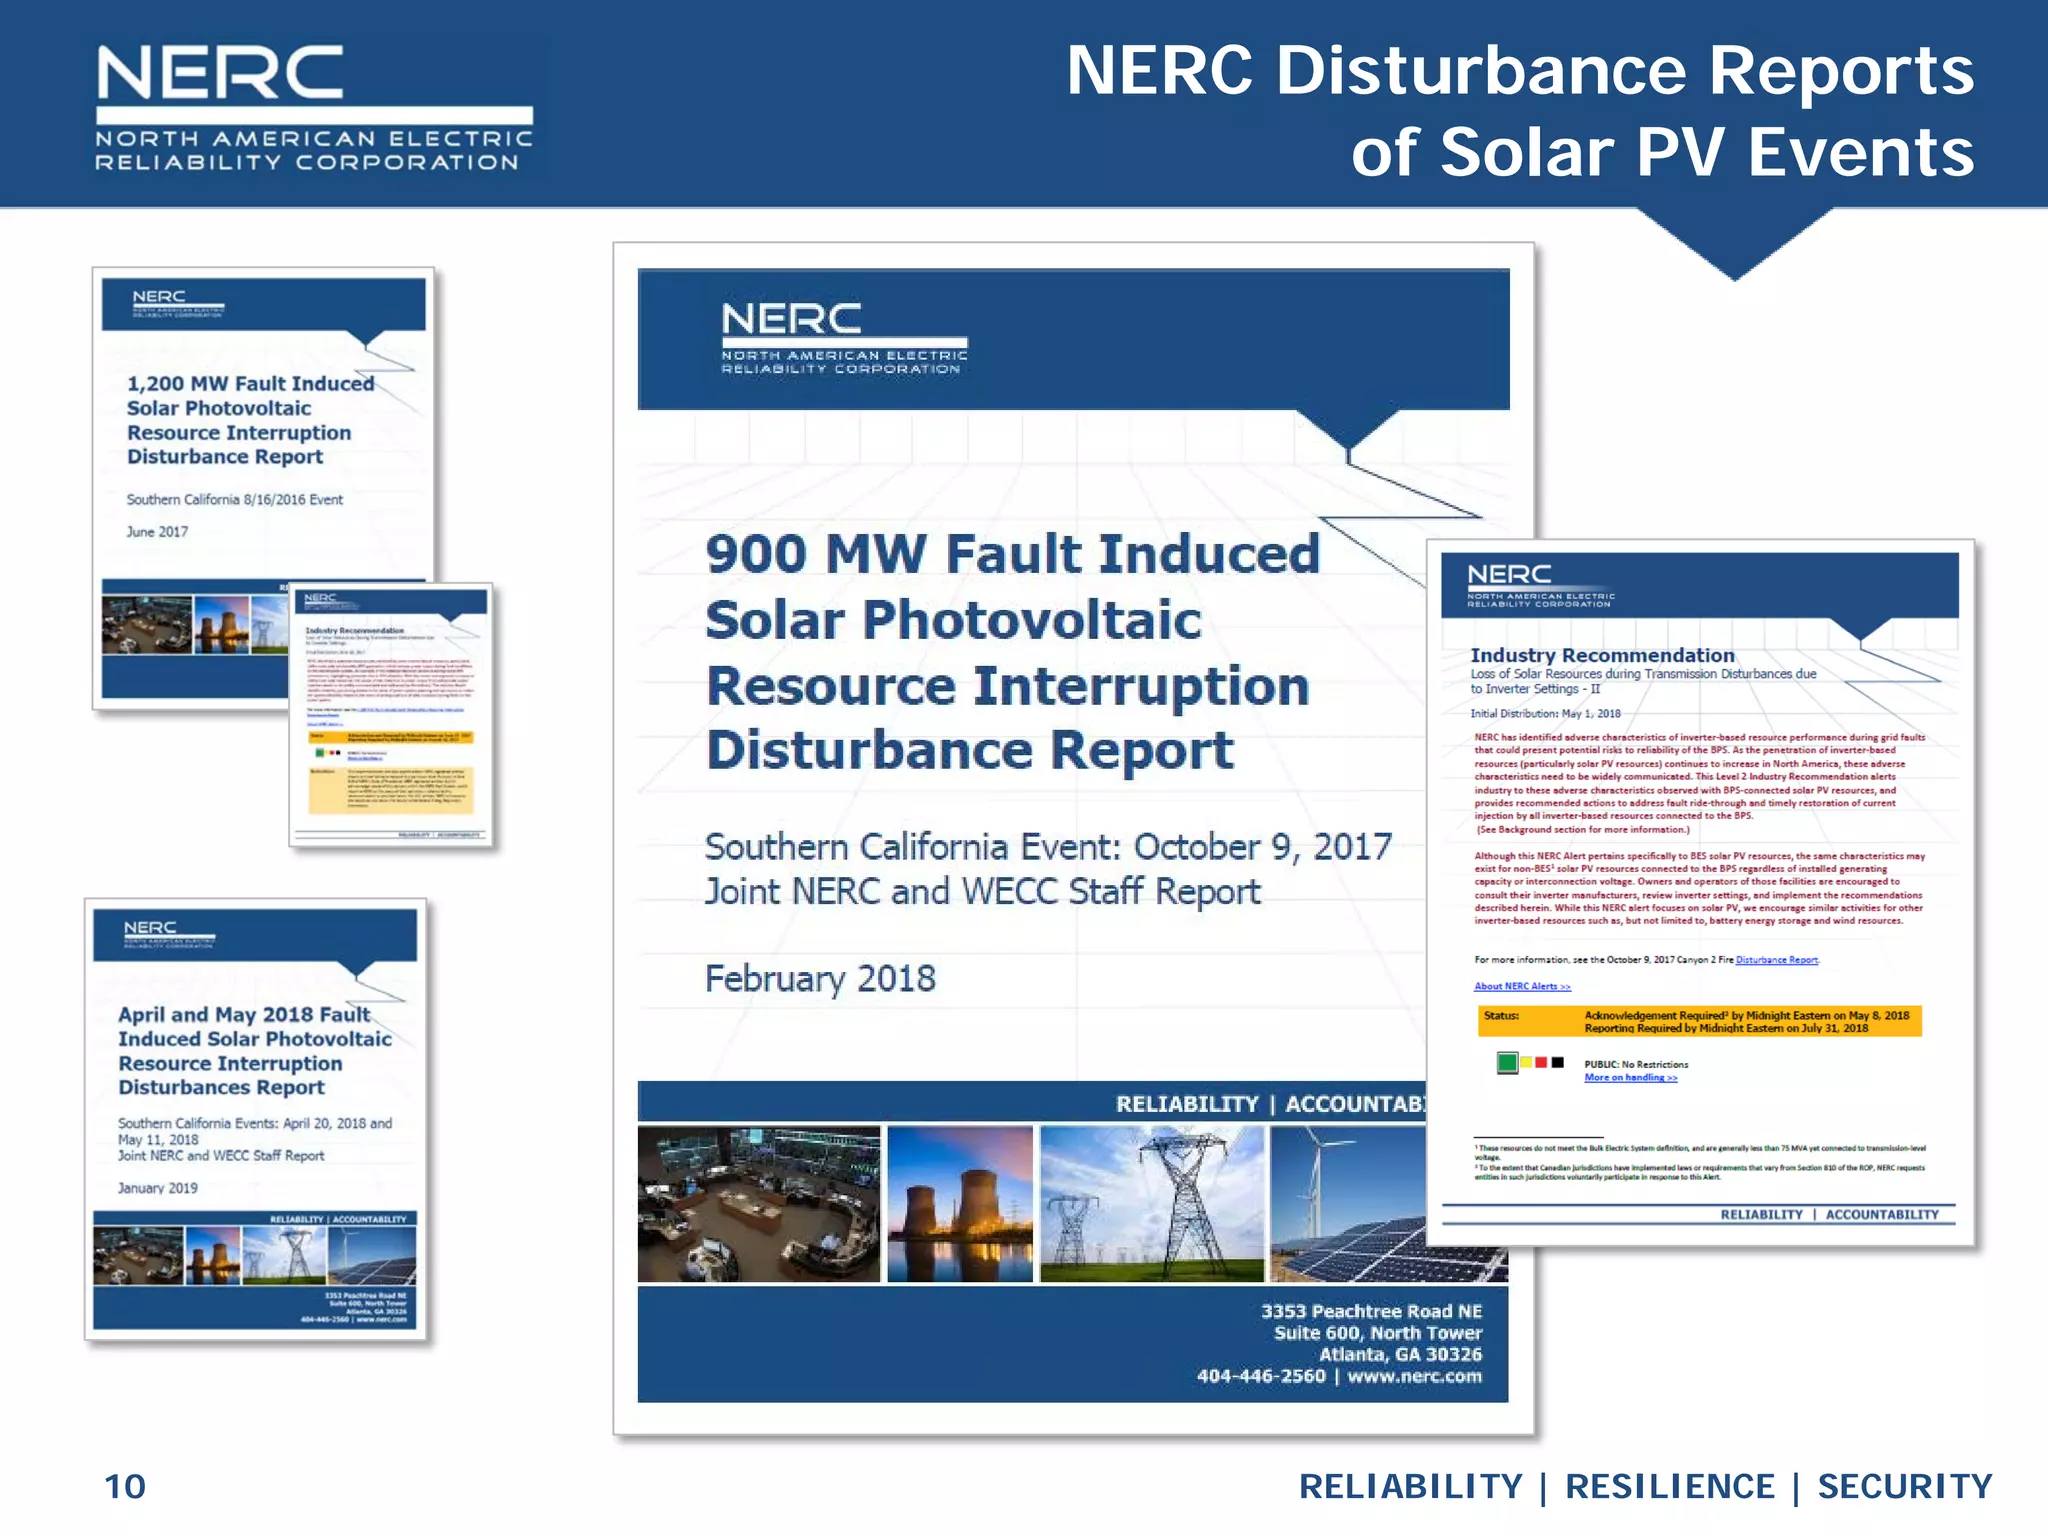2048x1536 pixels.
Task: Click 'PUBLIC: No Restrictions' label
Action: [1636, 1064]
